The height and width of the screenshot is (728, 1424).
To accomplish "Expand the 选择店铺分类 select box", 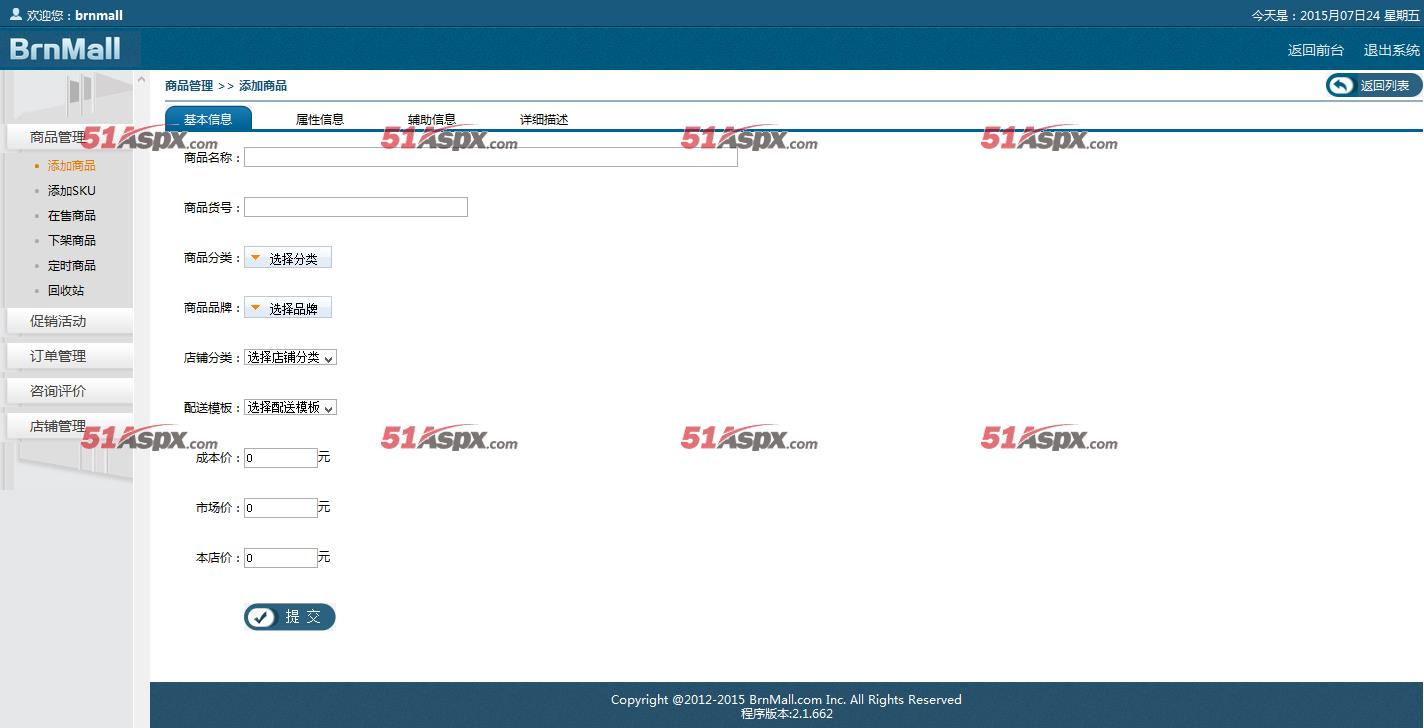I will 290,357.
